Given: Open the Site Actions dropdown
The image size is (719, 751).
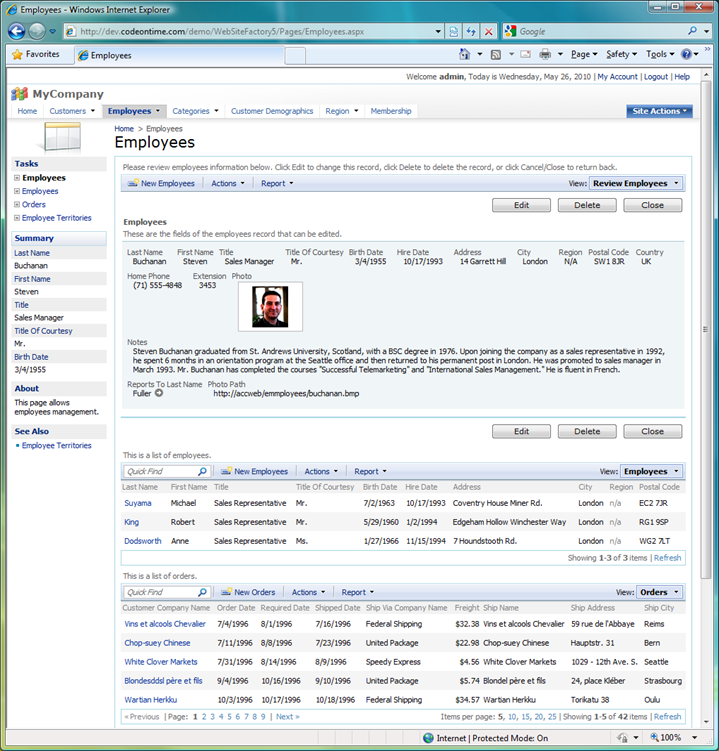Looking at the screenshot, I should (x=660, y=111).
